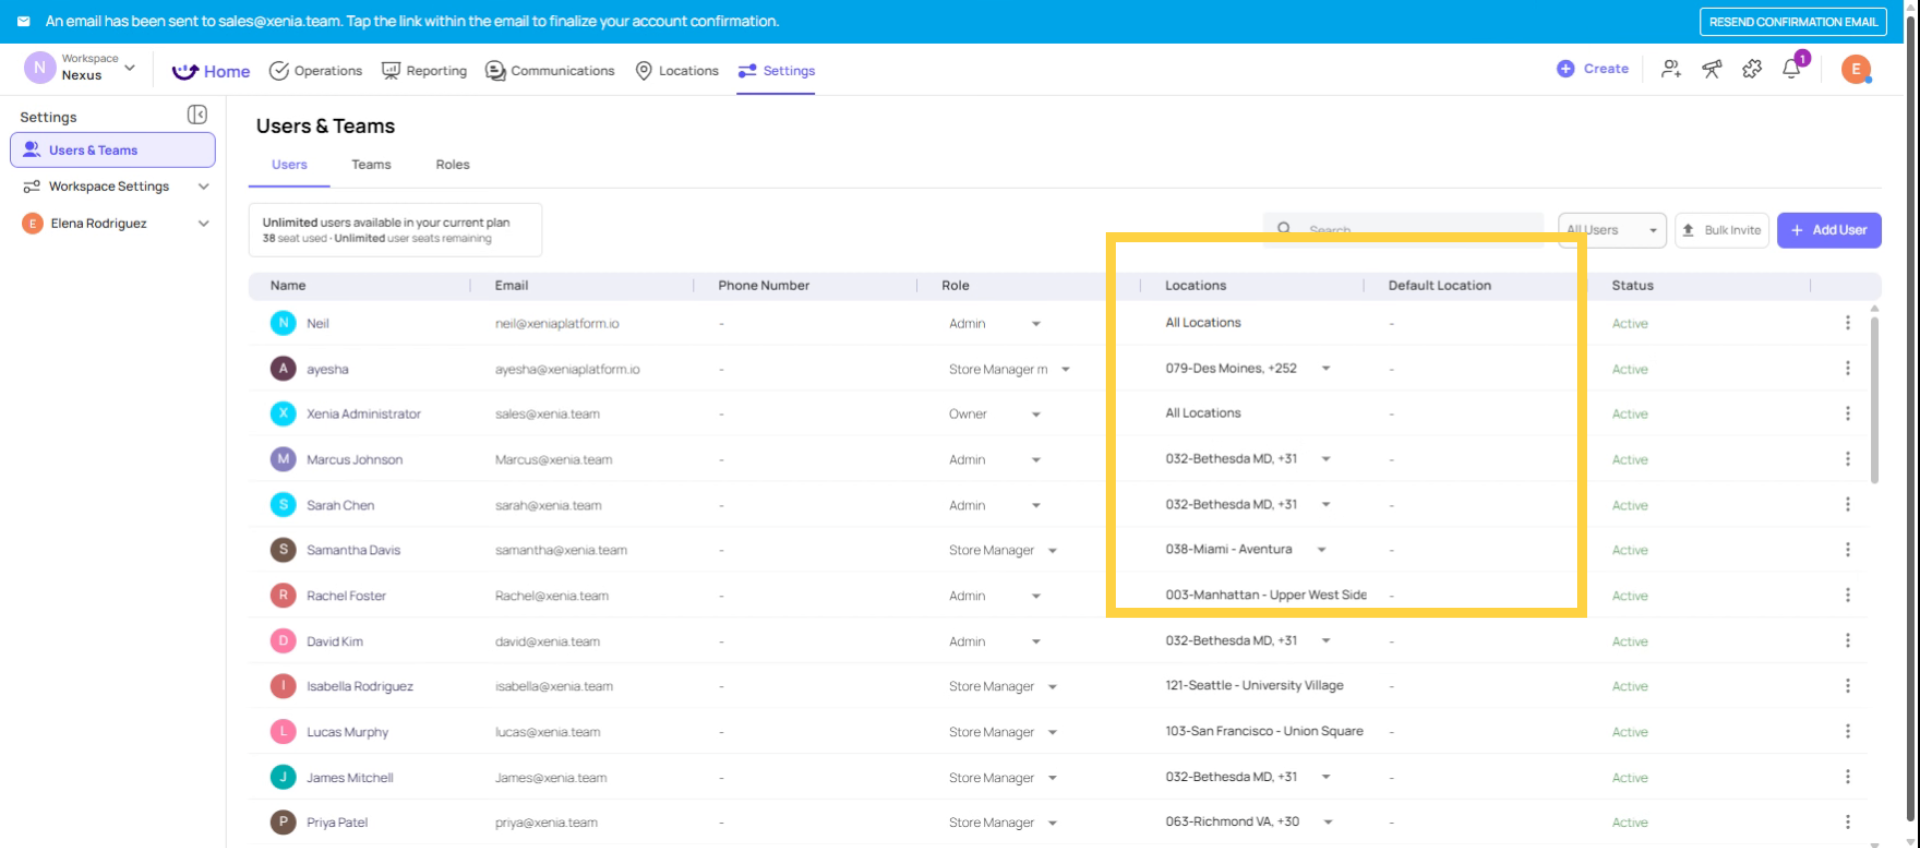Click the user table vertical scrollbar
The width and height of the screenshot is (1920, 848).
click(x=1874, y=400)
